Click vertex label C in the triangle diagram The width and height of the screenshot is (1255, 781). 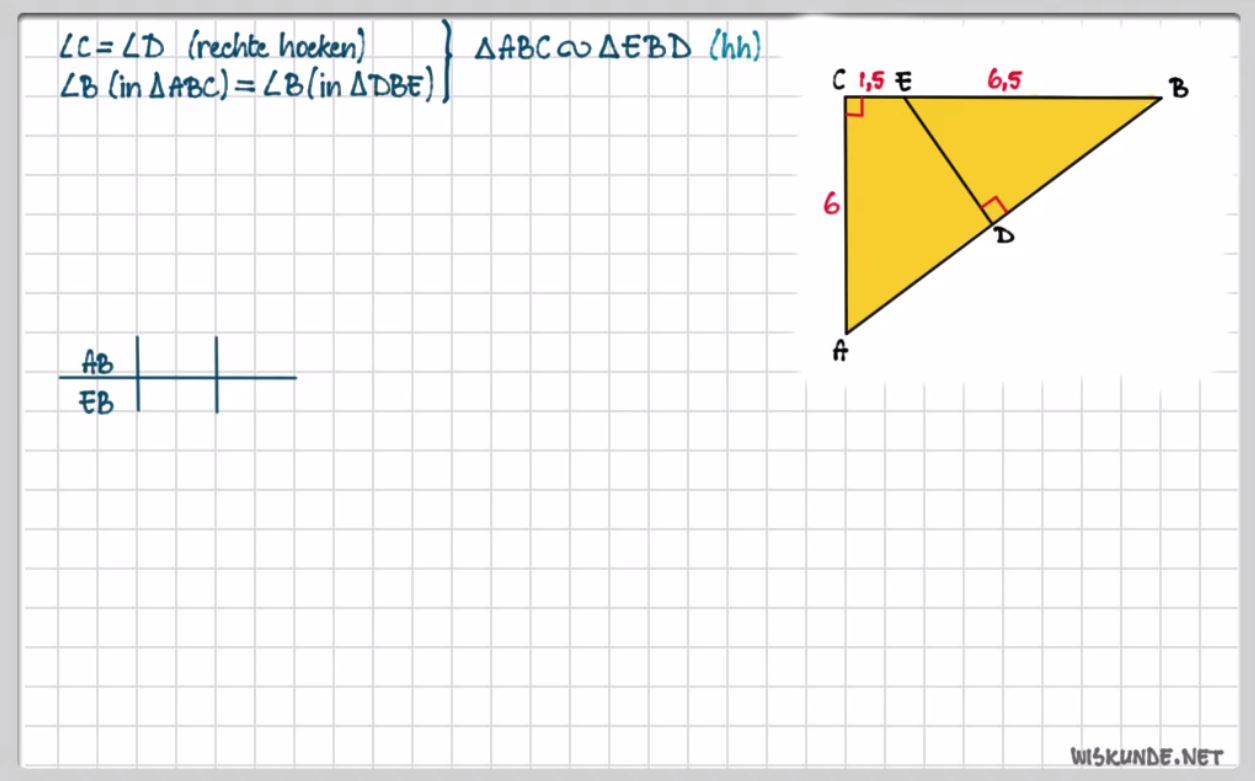[x=840, y=81]
